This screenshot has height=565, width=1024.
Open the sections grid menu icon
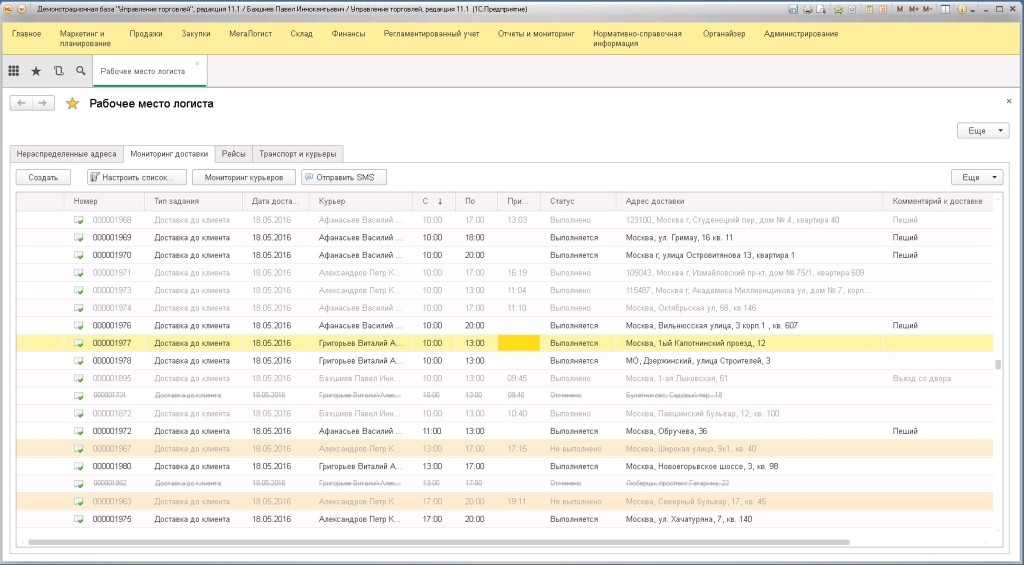[x=13, y=71]
